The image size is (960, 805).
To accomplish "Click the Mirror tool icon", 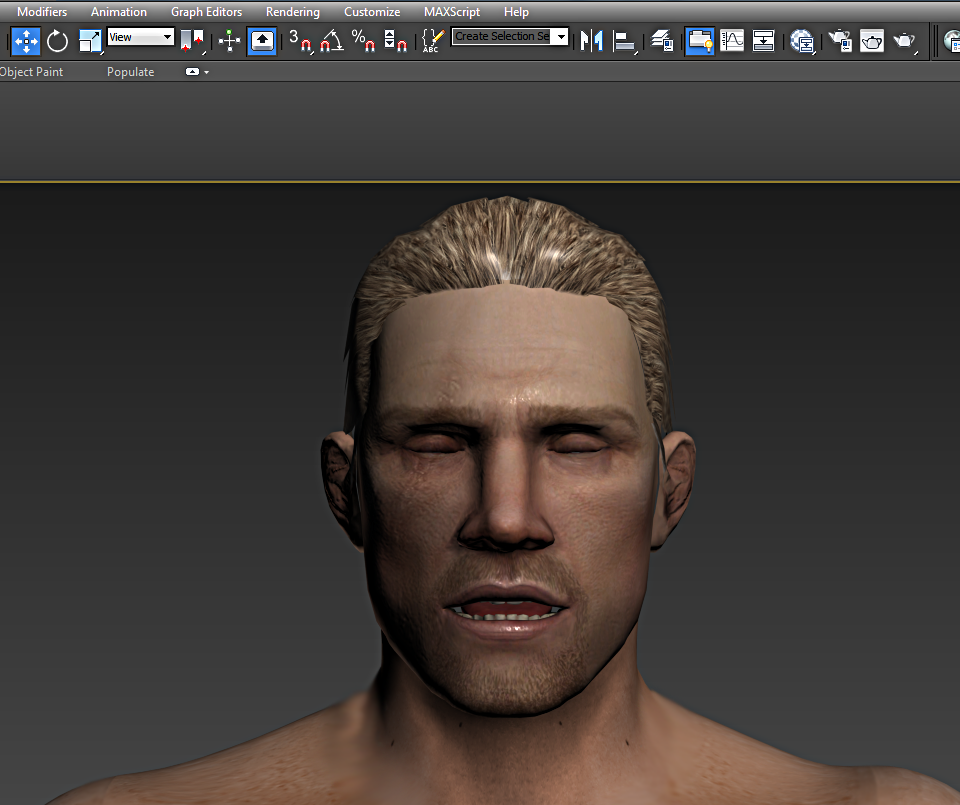I will pos(592,41).
